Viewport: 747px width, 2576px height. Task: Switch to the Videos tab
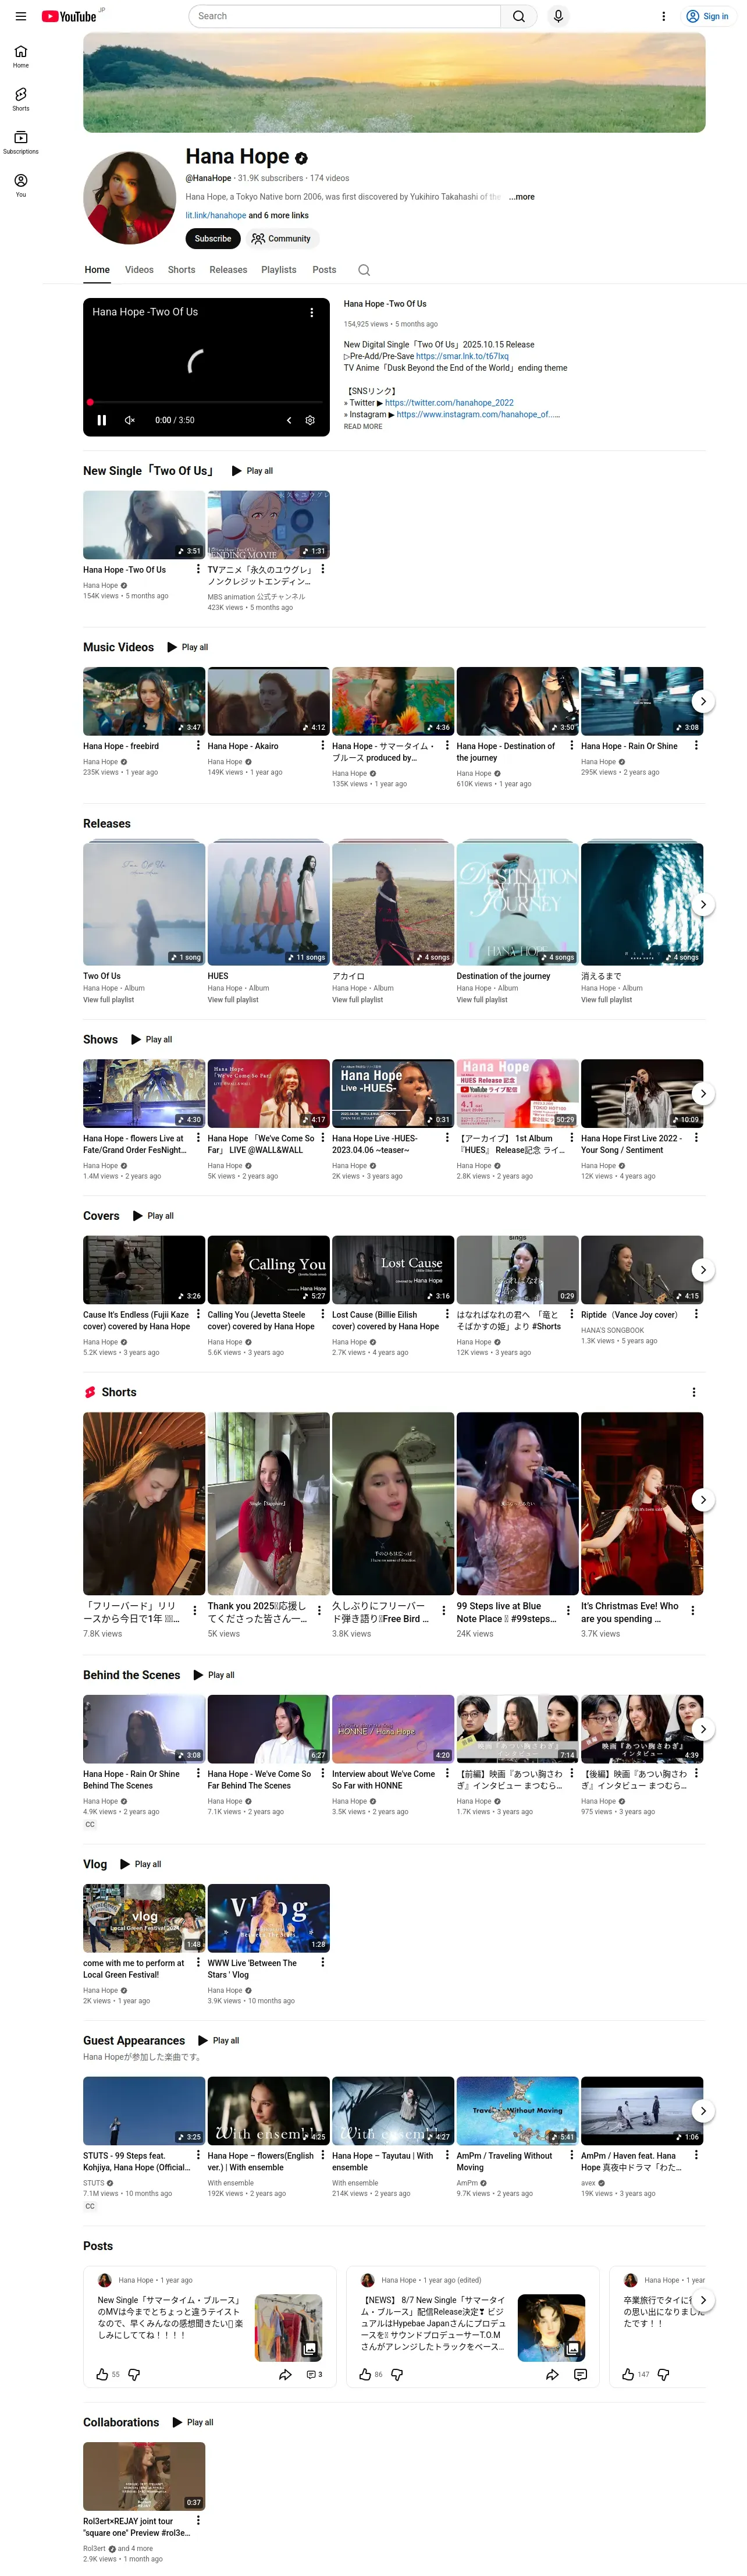pos(139,270)
